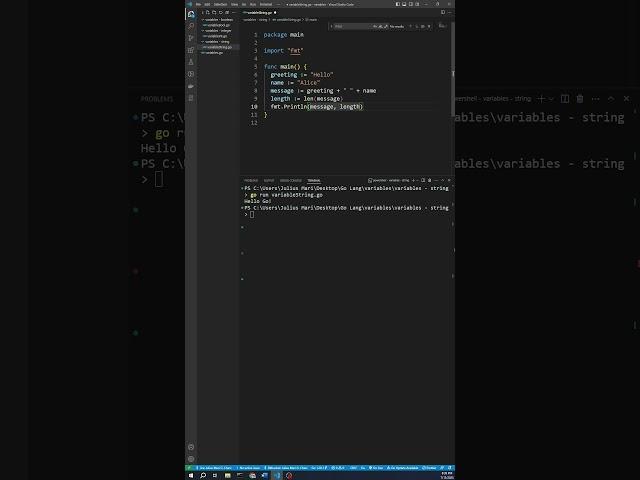Open the Accounts icon at the sidebar bottom

click(191, 447)
